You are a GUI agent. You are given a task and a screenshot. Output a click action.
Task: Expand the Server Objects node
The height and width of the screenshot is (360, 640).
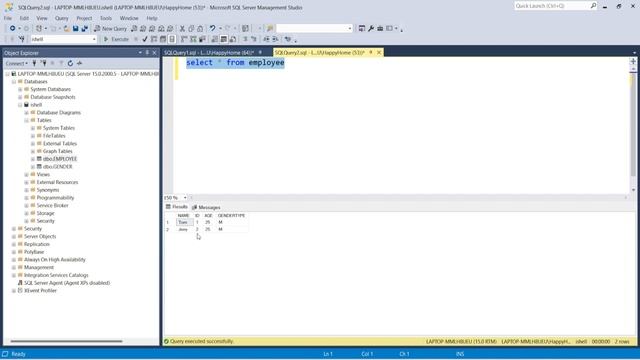pos(14,237)
